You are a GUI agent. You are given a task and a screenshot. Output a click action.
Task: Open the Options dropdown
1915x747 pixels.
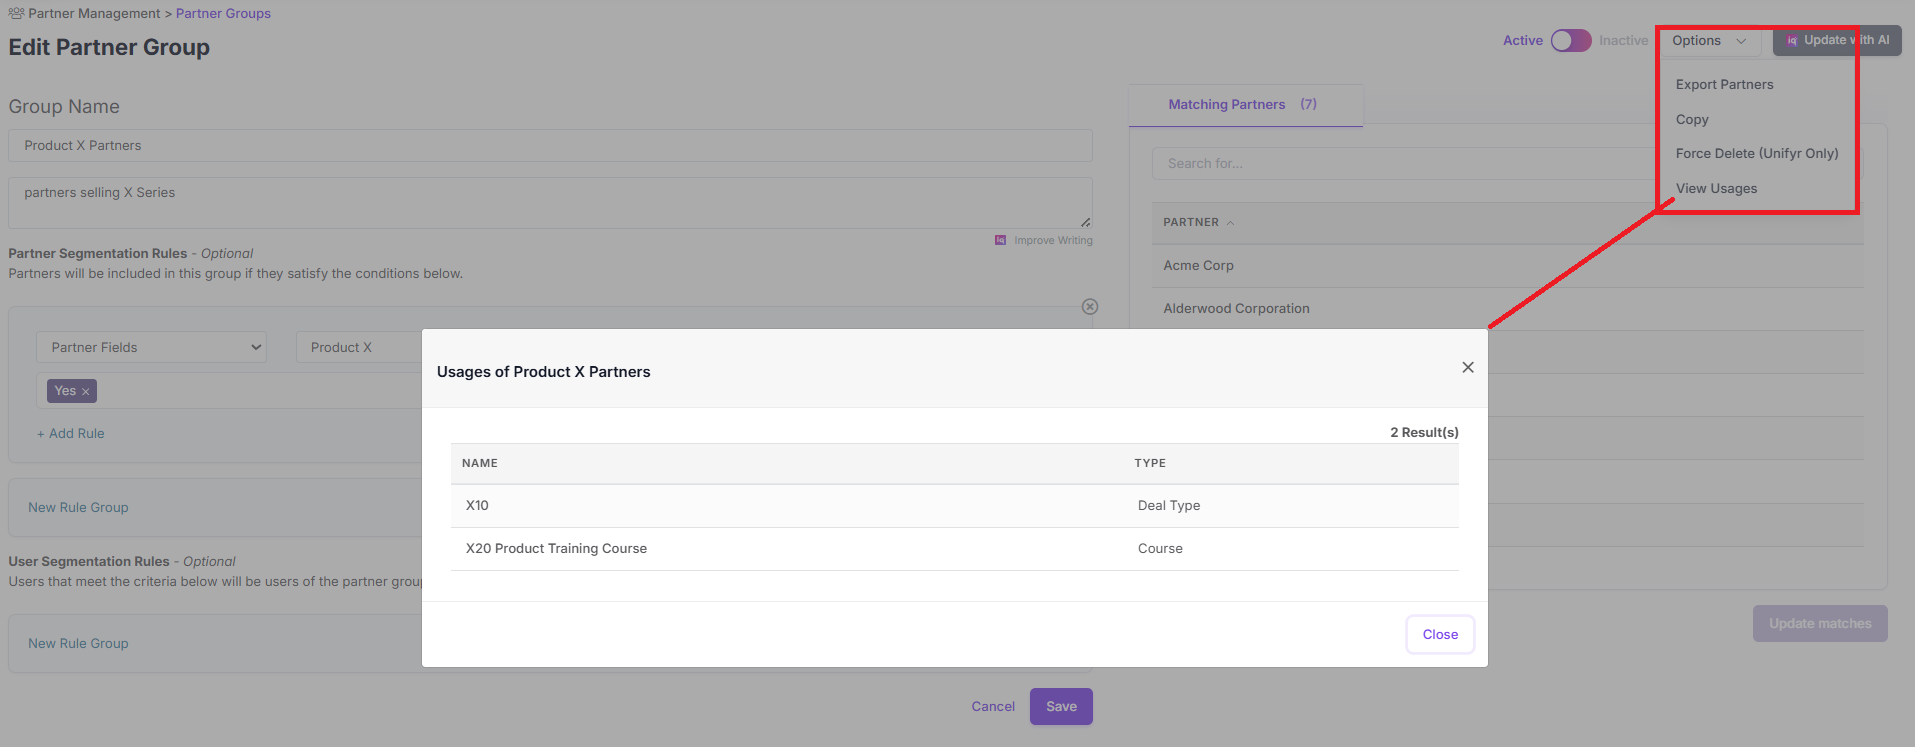[x=1708, y=41]
